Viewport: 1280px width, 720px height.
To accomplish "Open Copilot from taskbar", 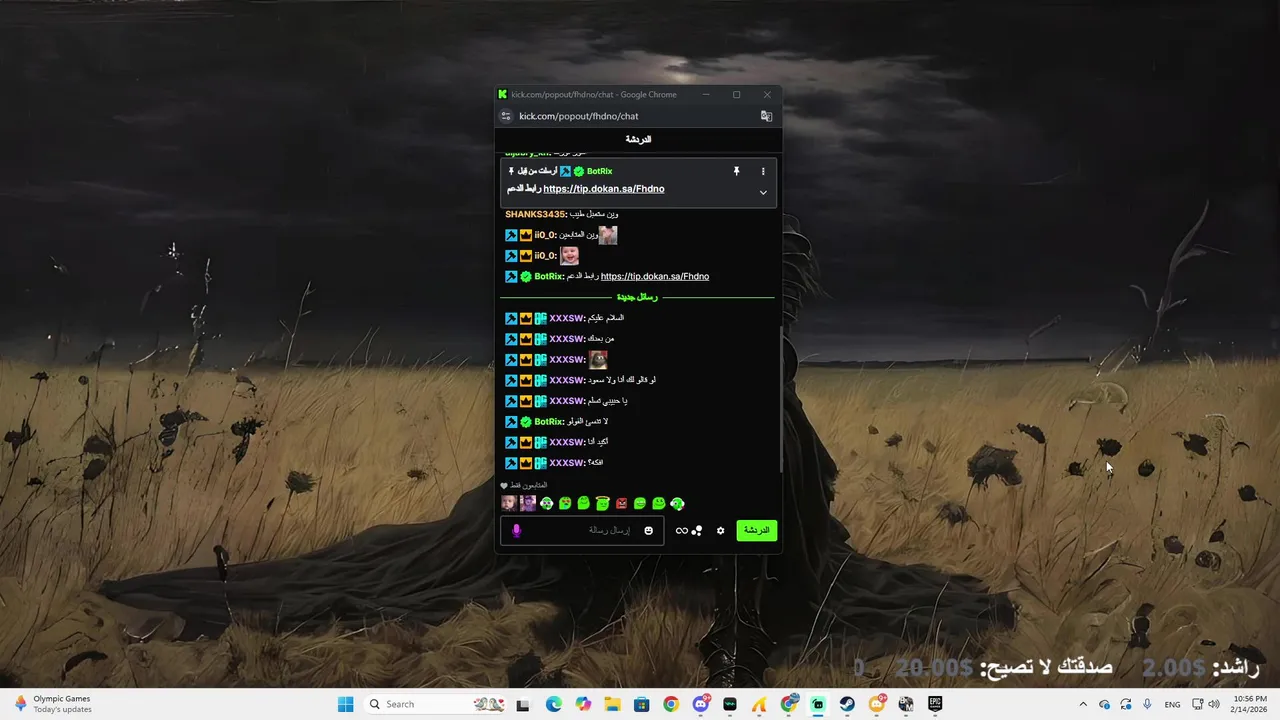I will click(583, 704).
